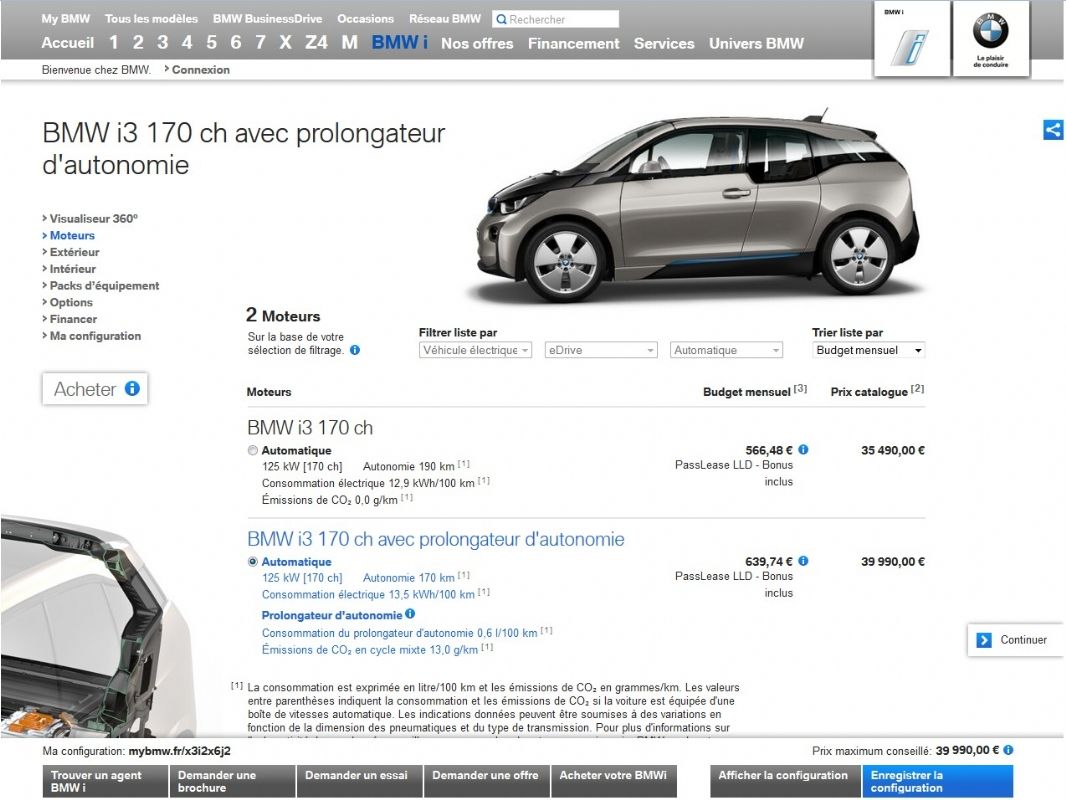The image size is (1066, 800).
Task: Open Z4 in main navigation
Action: point(316,43)
